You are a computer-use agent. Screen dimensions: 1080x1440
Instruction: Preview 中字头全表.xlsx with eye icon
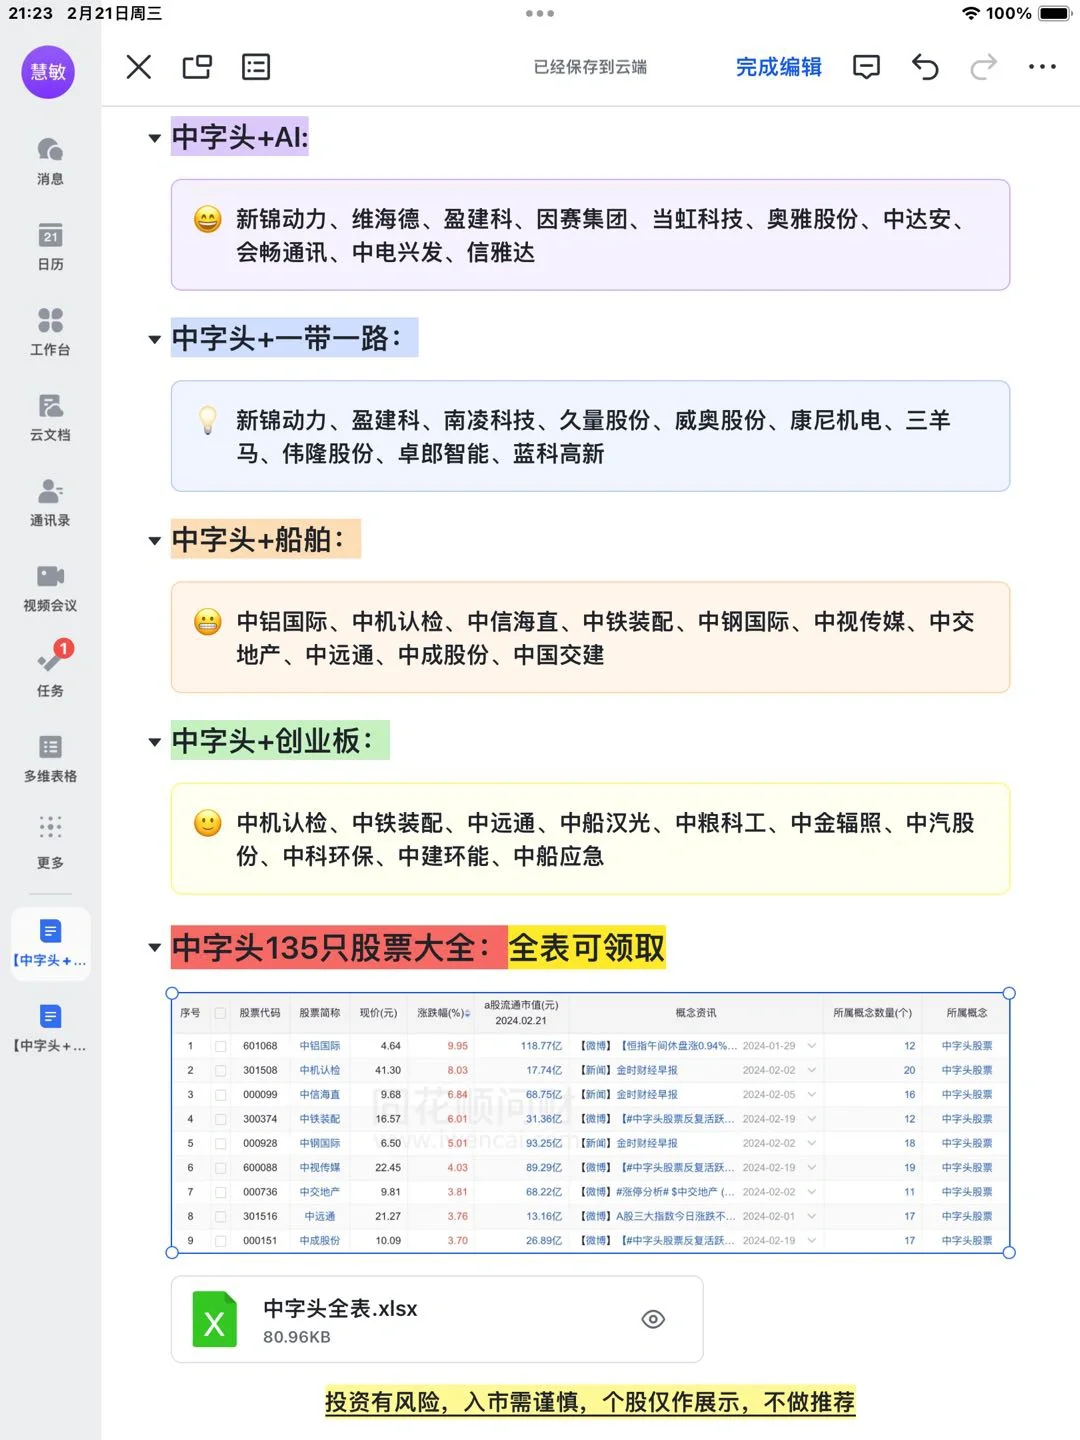coord(653,1319)
